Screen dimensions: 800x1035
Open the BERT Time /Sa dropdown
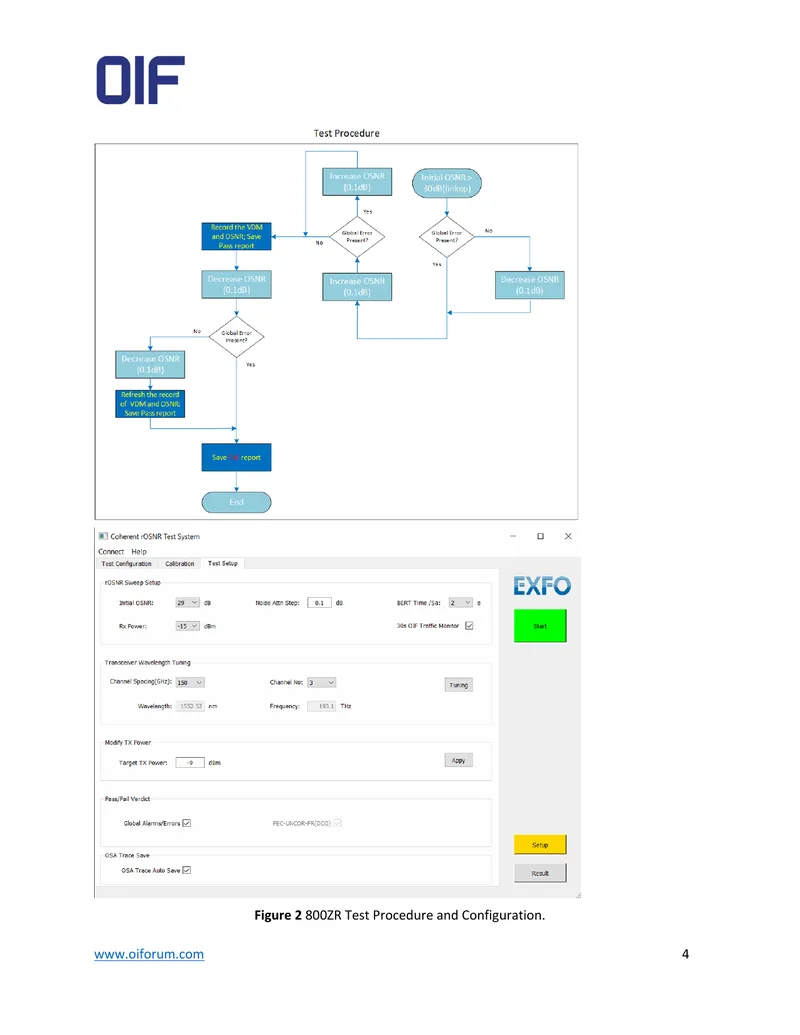click(x=461, y=603)
